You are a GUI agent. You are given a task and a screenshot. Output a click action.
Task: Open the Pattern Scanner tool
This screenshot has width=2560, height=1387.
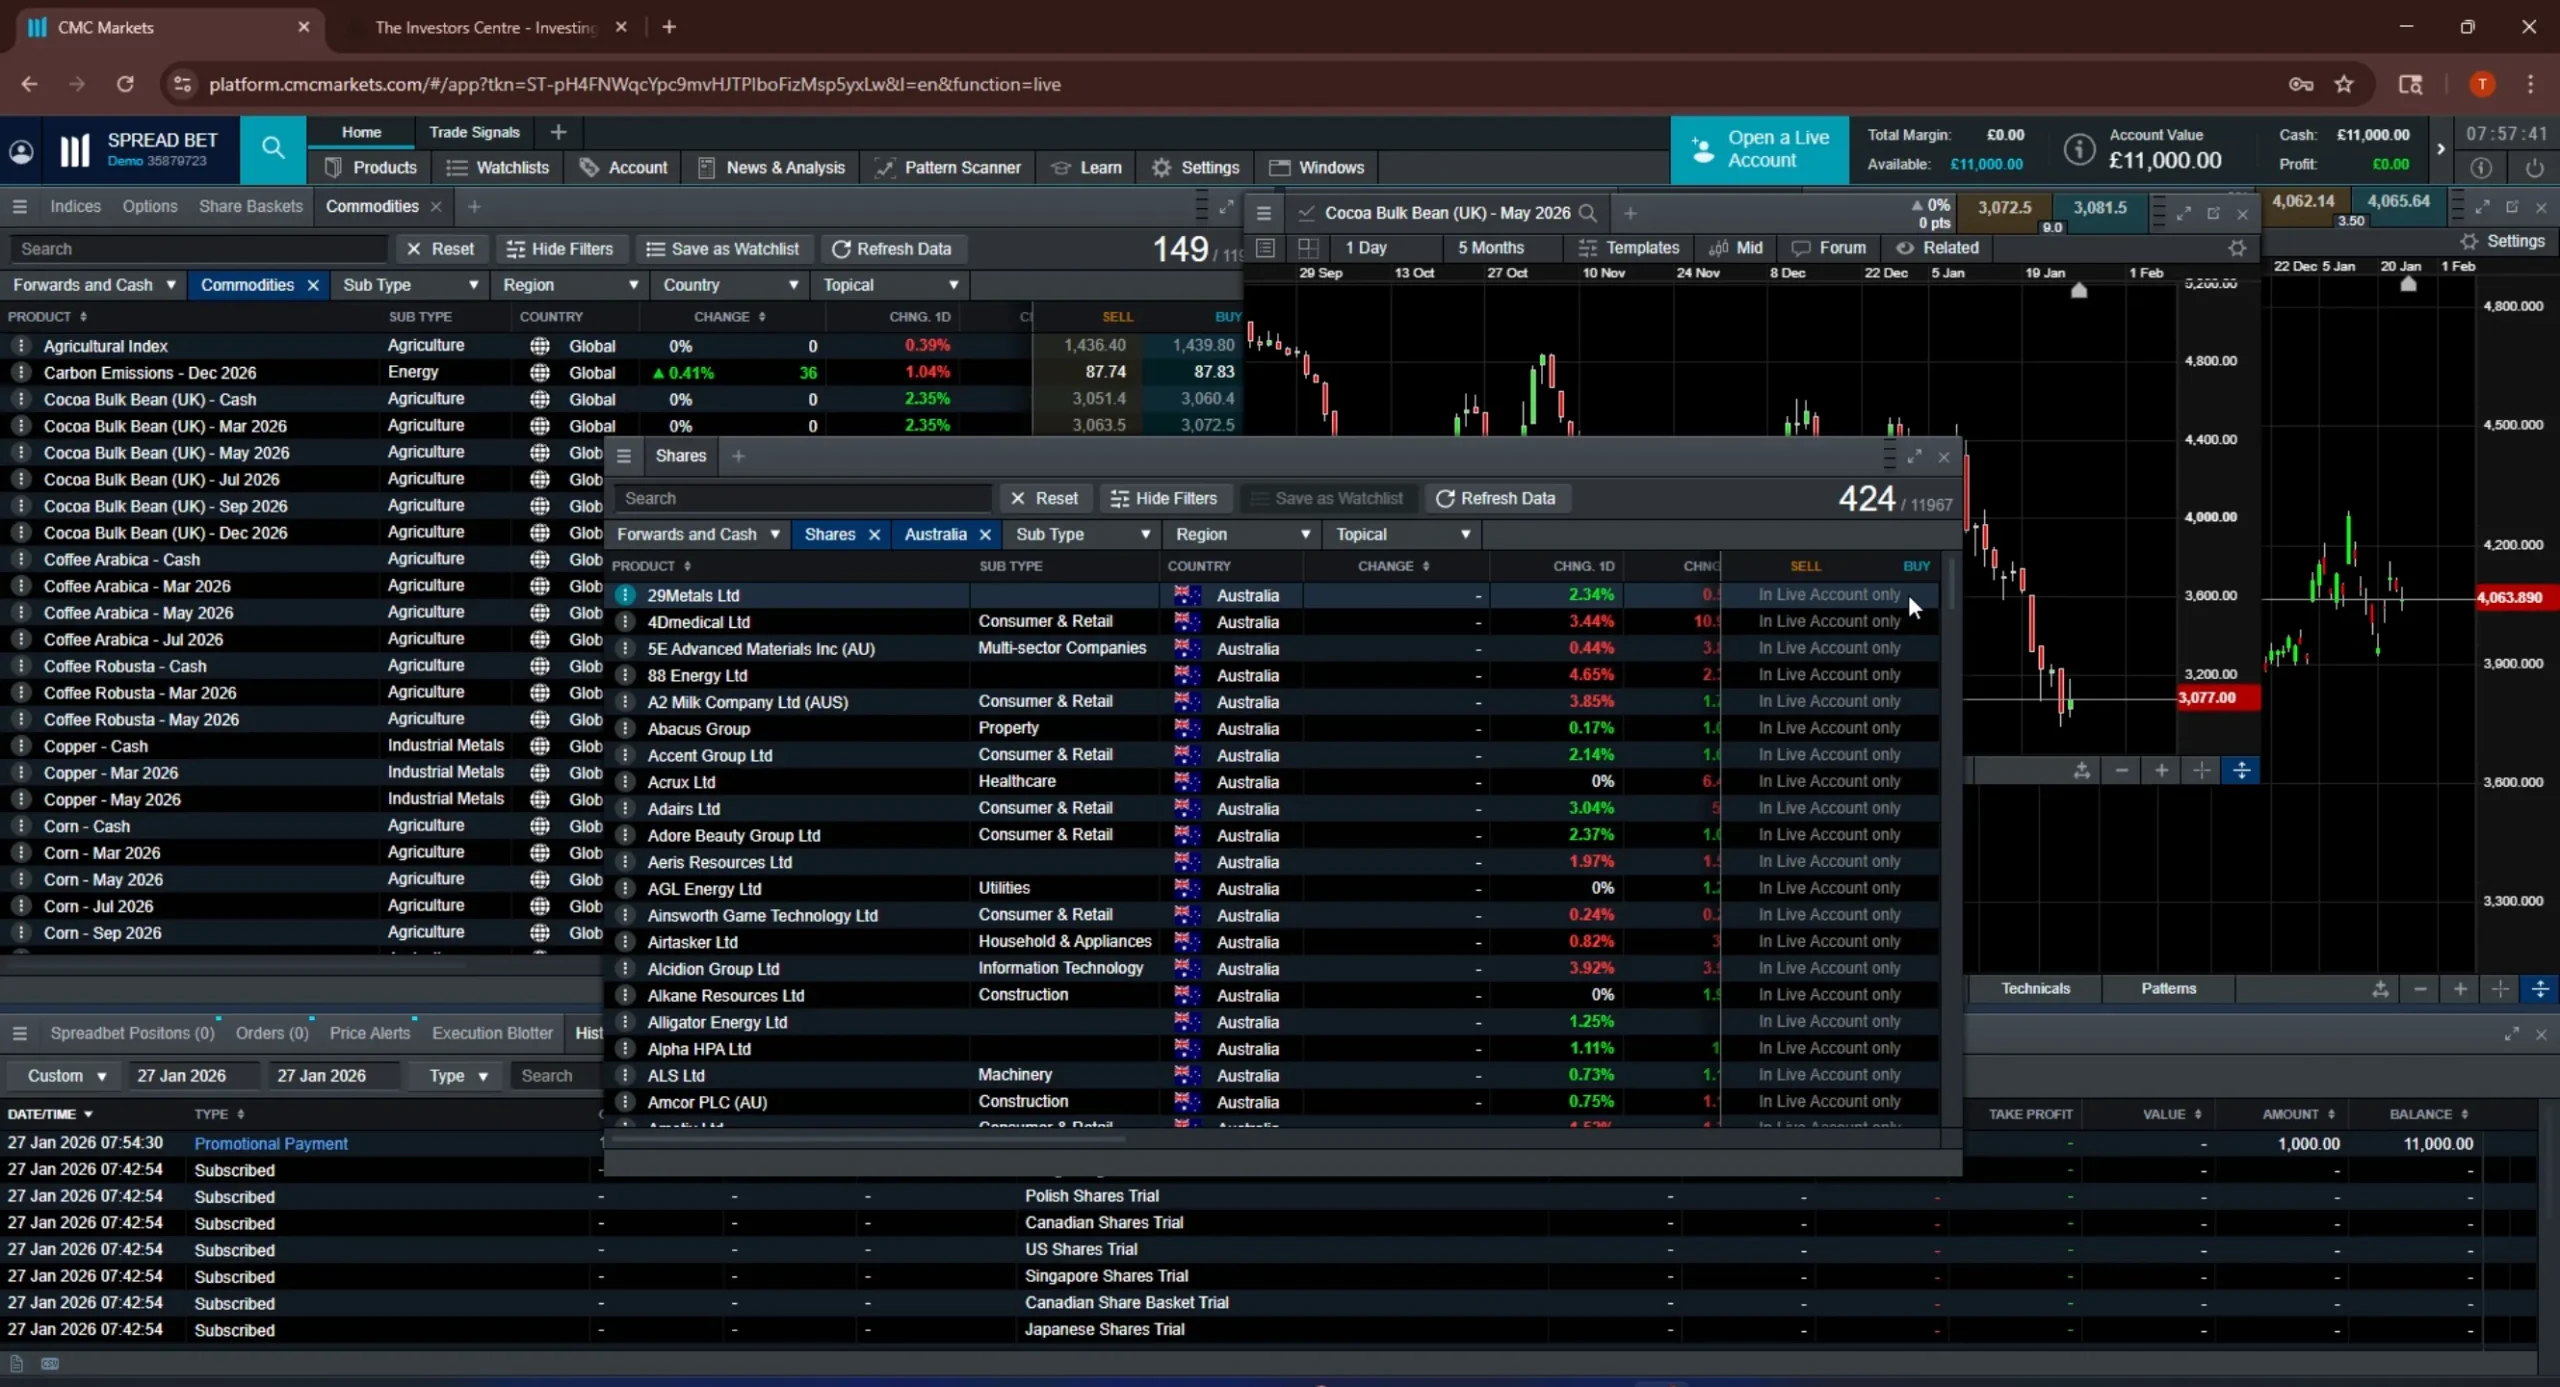tap(946, 167)
